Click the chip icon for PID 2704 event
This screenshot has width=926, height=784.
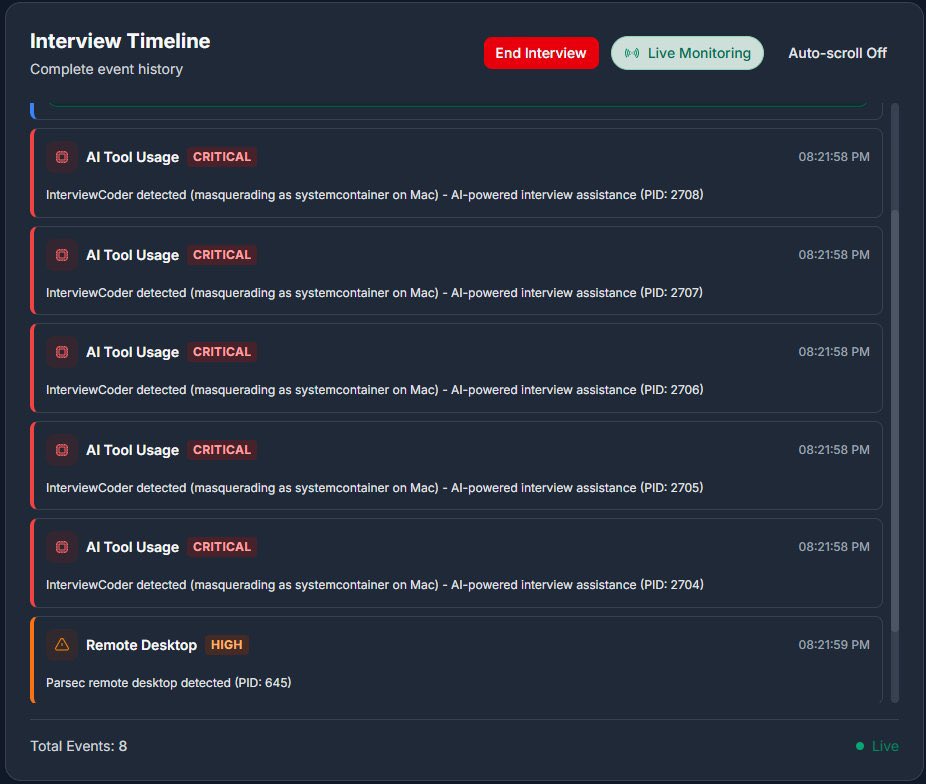click(62, 547)
